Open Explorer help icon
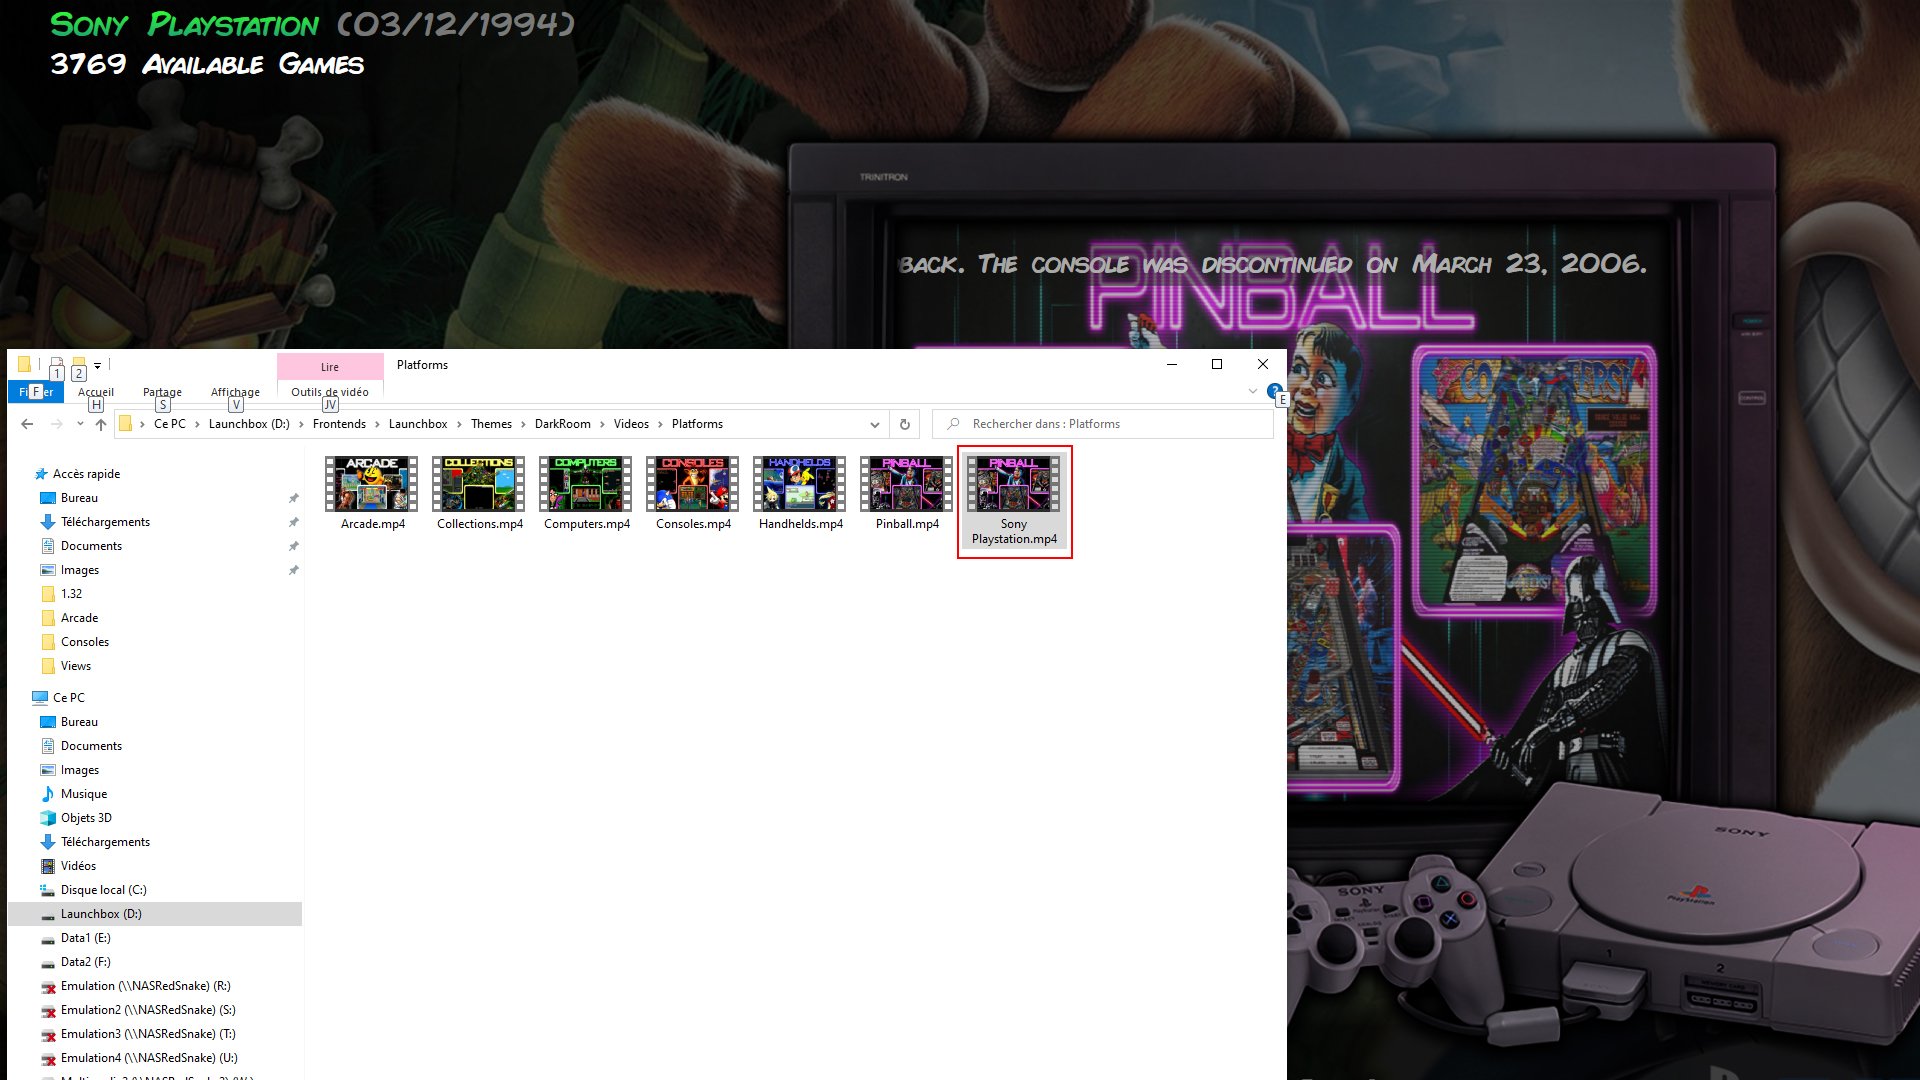Screen dimensions: 1920x1080 pos(1274,390)
